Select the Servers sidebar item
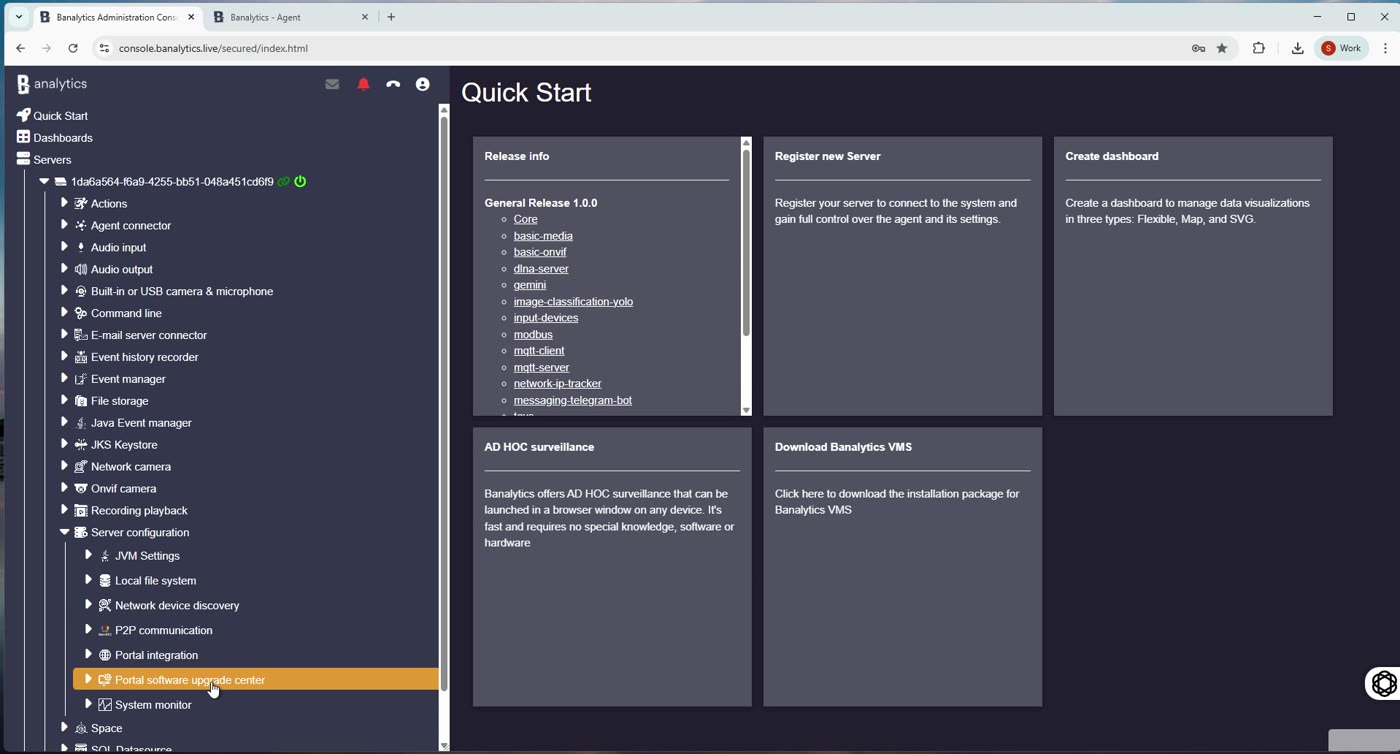 (53, 160)
